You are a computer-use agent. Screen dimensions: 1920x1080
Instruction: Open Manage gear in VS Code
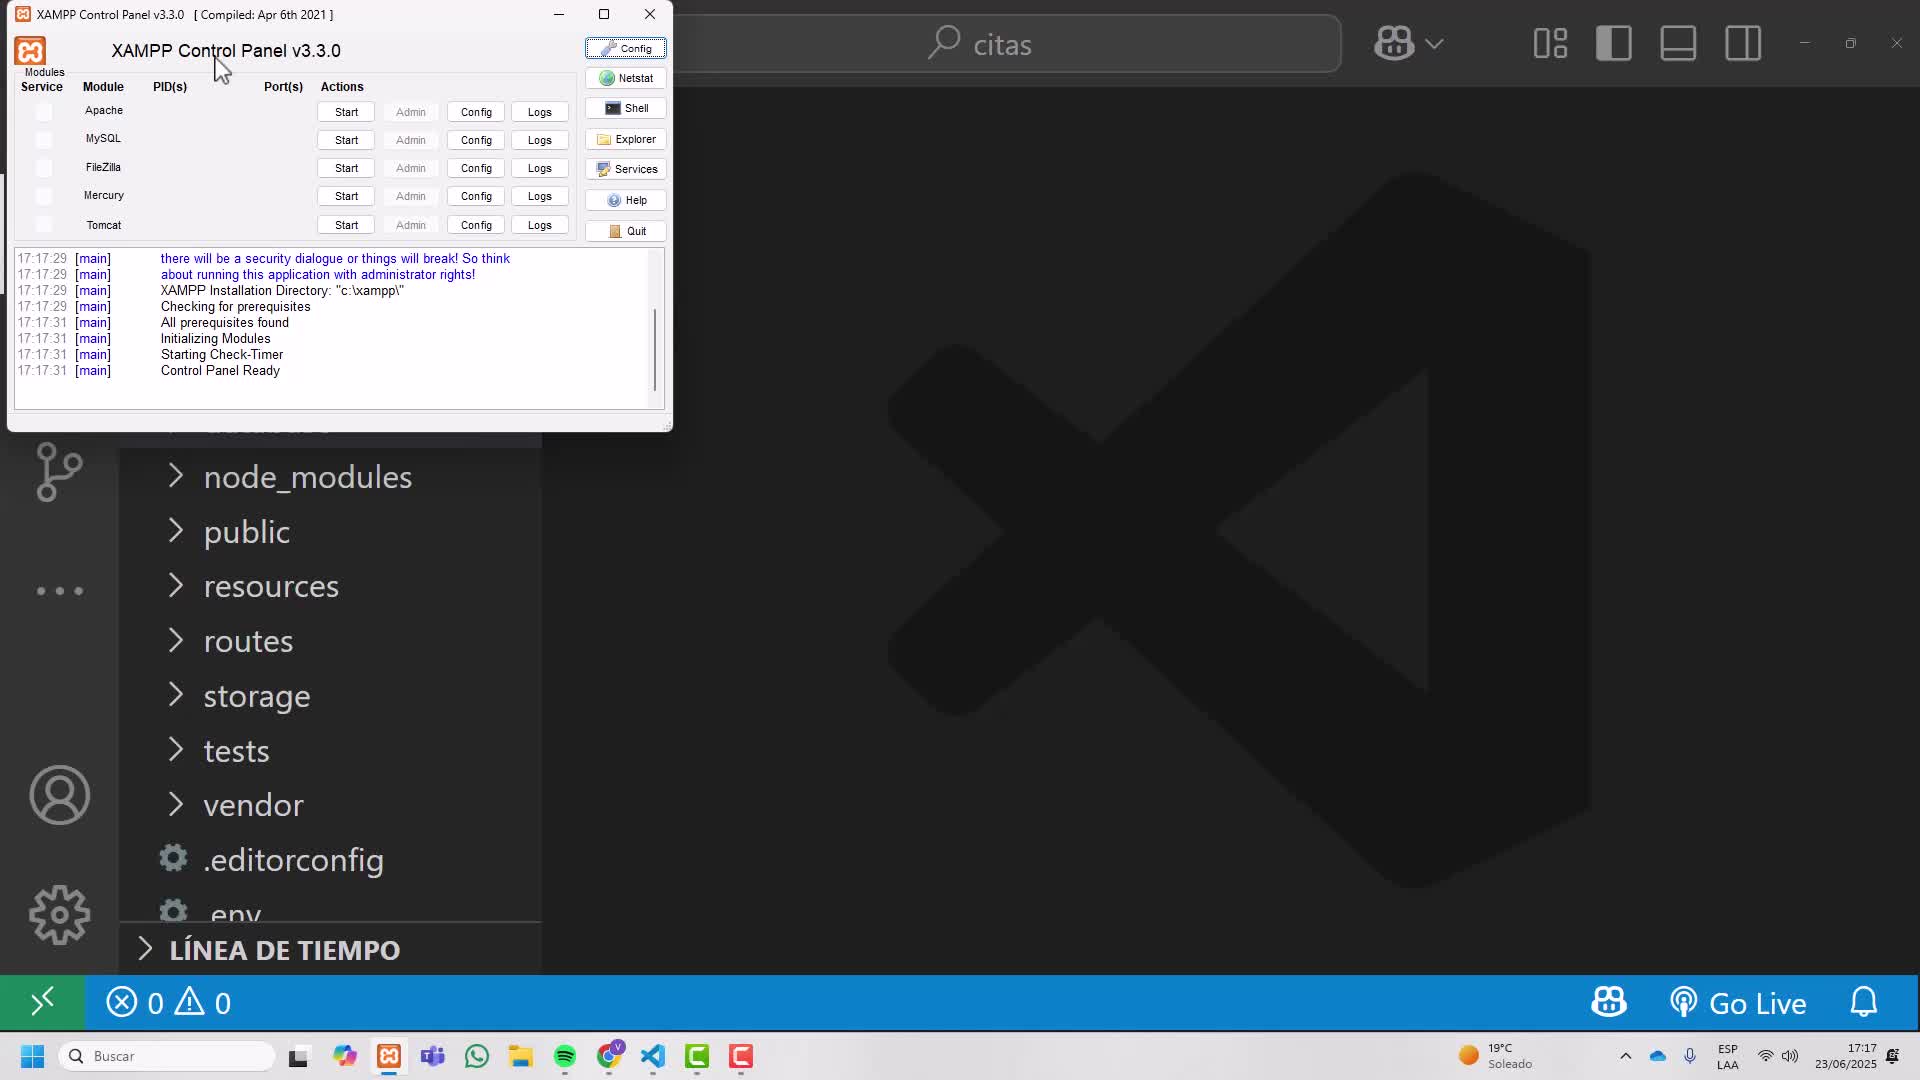(59, 915)
